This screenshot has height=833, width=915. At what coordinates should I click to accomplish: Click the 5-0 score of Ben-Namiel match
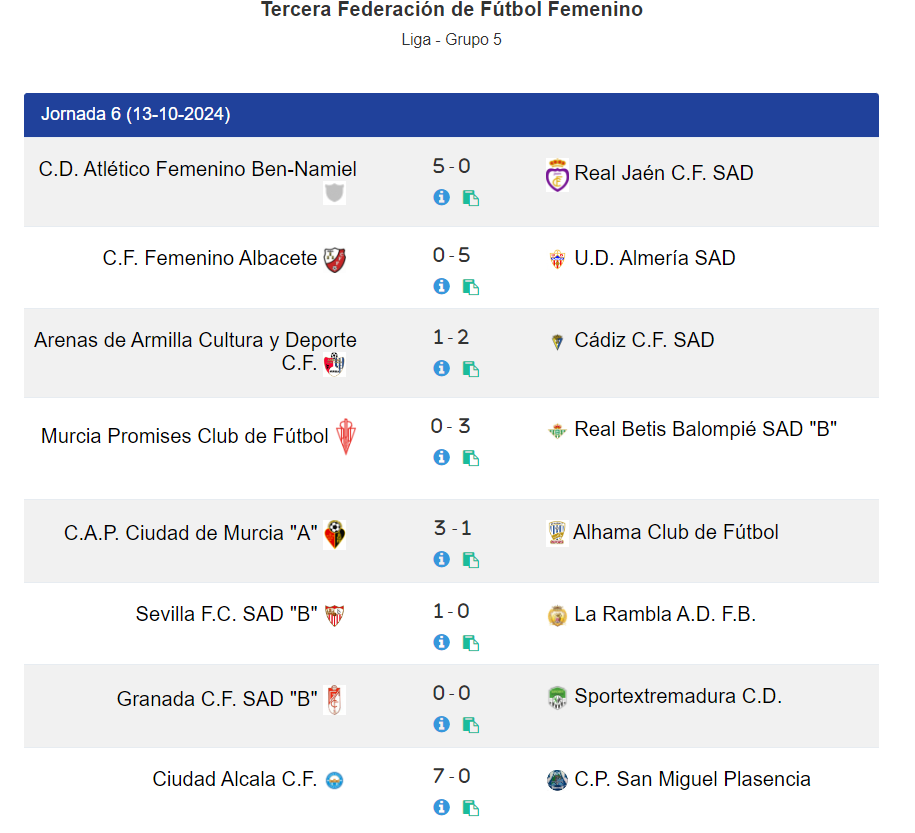point(451,167)
